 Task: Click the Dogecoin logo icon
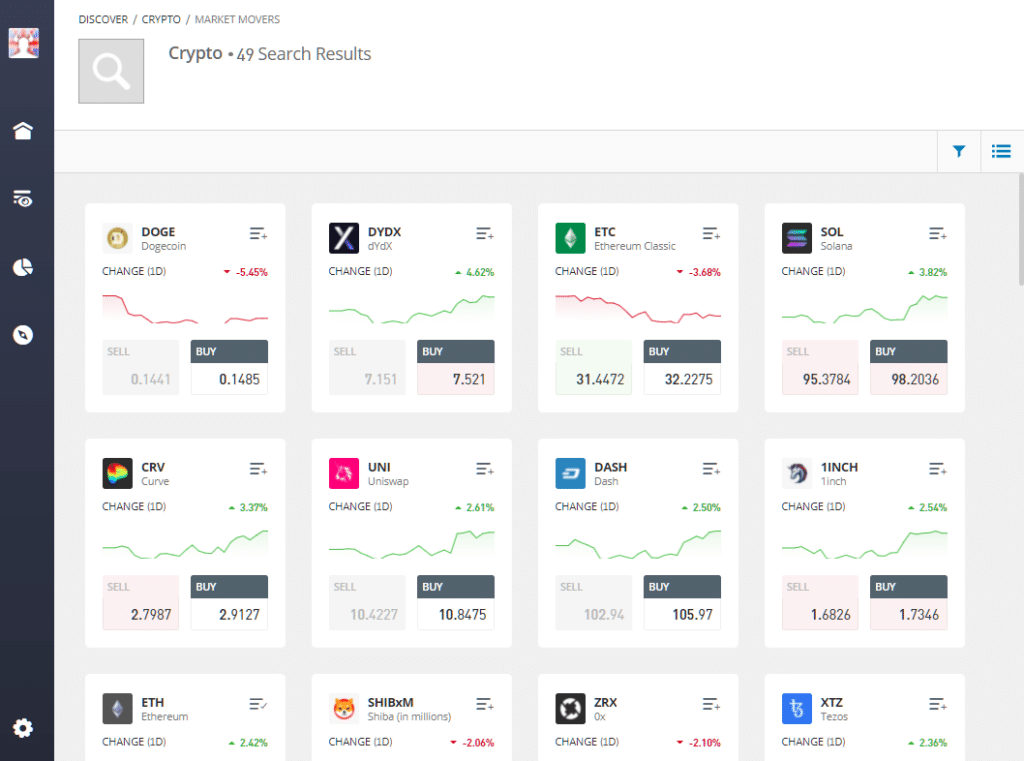118,238
